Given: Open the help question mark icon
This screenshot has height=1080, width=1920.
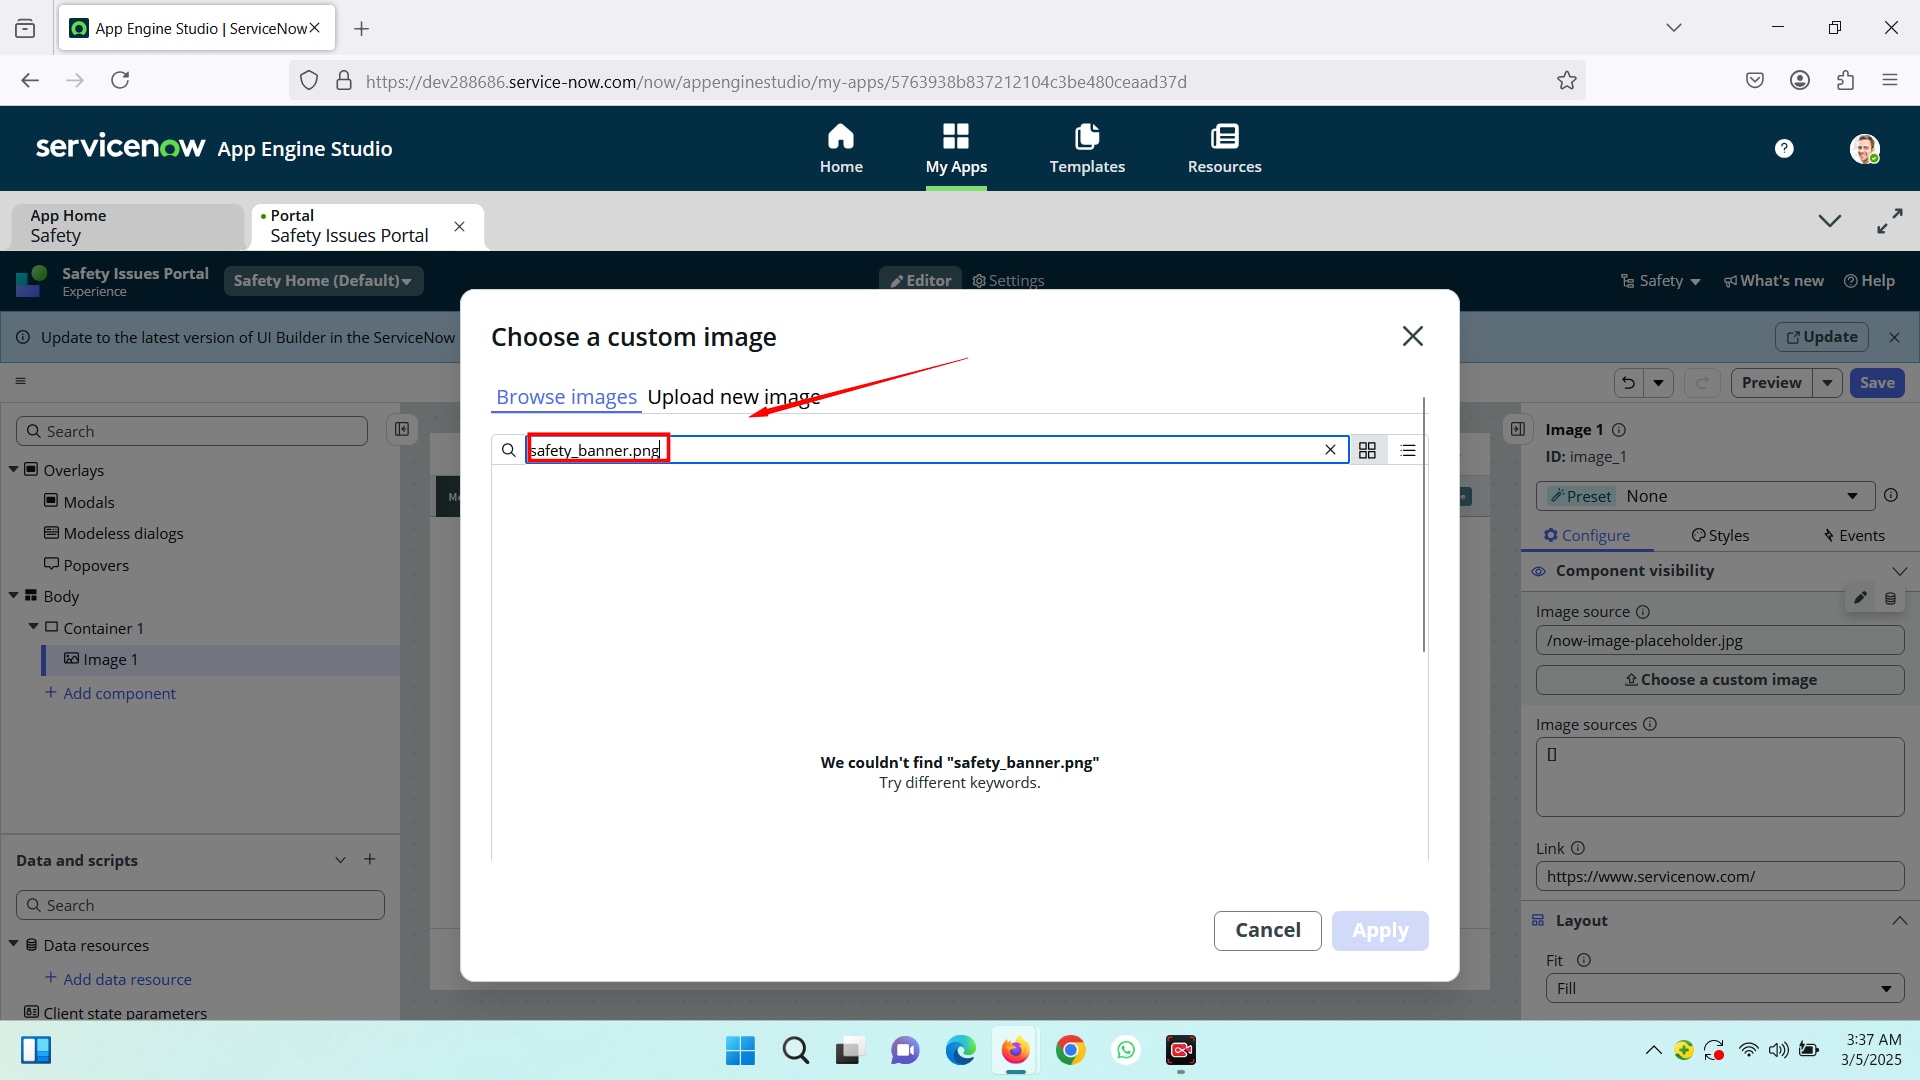Looking at the screenshot, I should click(1784, 148).
